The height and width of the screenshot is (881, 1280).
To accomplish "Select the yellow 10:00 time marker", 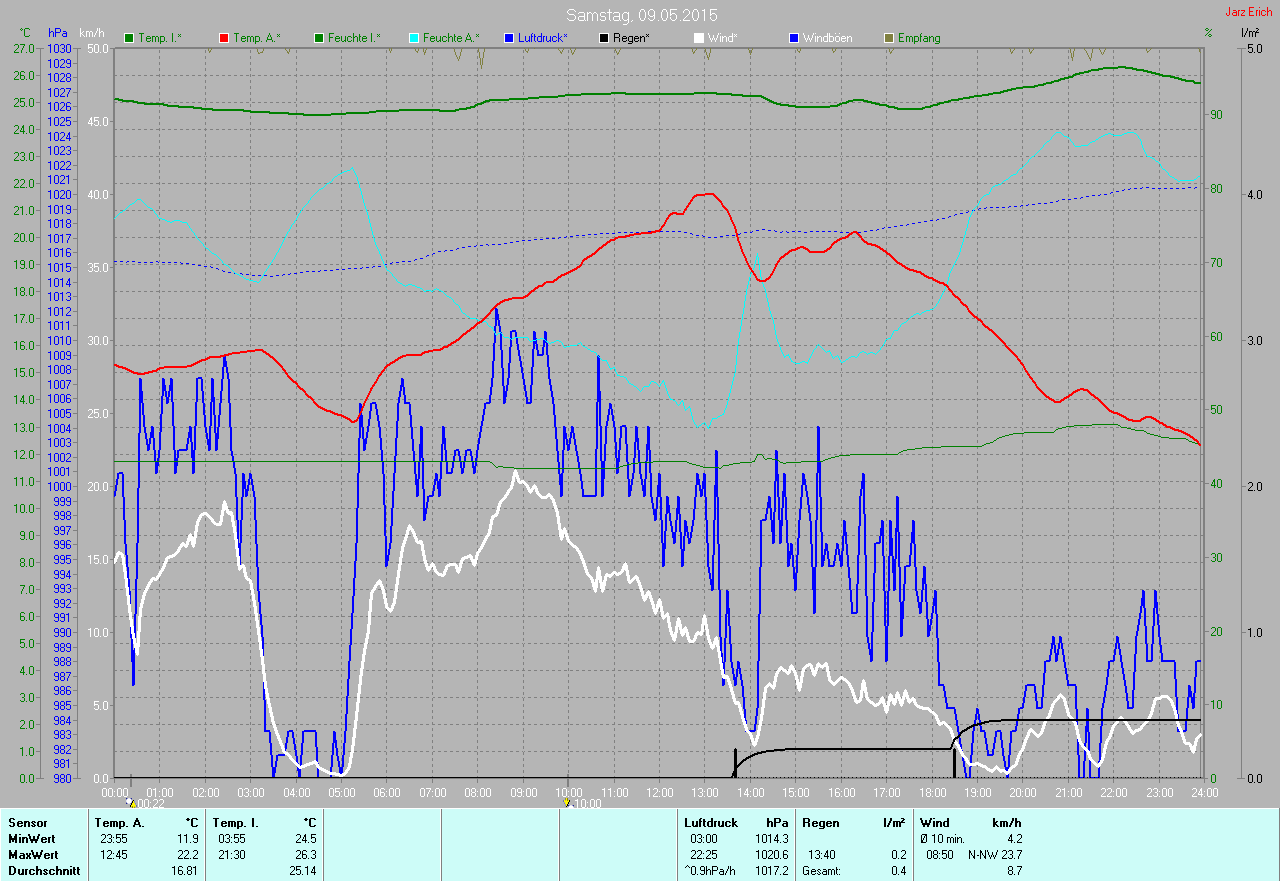I will pos(567,802).
